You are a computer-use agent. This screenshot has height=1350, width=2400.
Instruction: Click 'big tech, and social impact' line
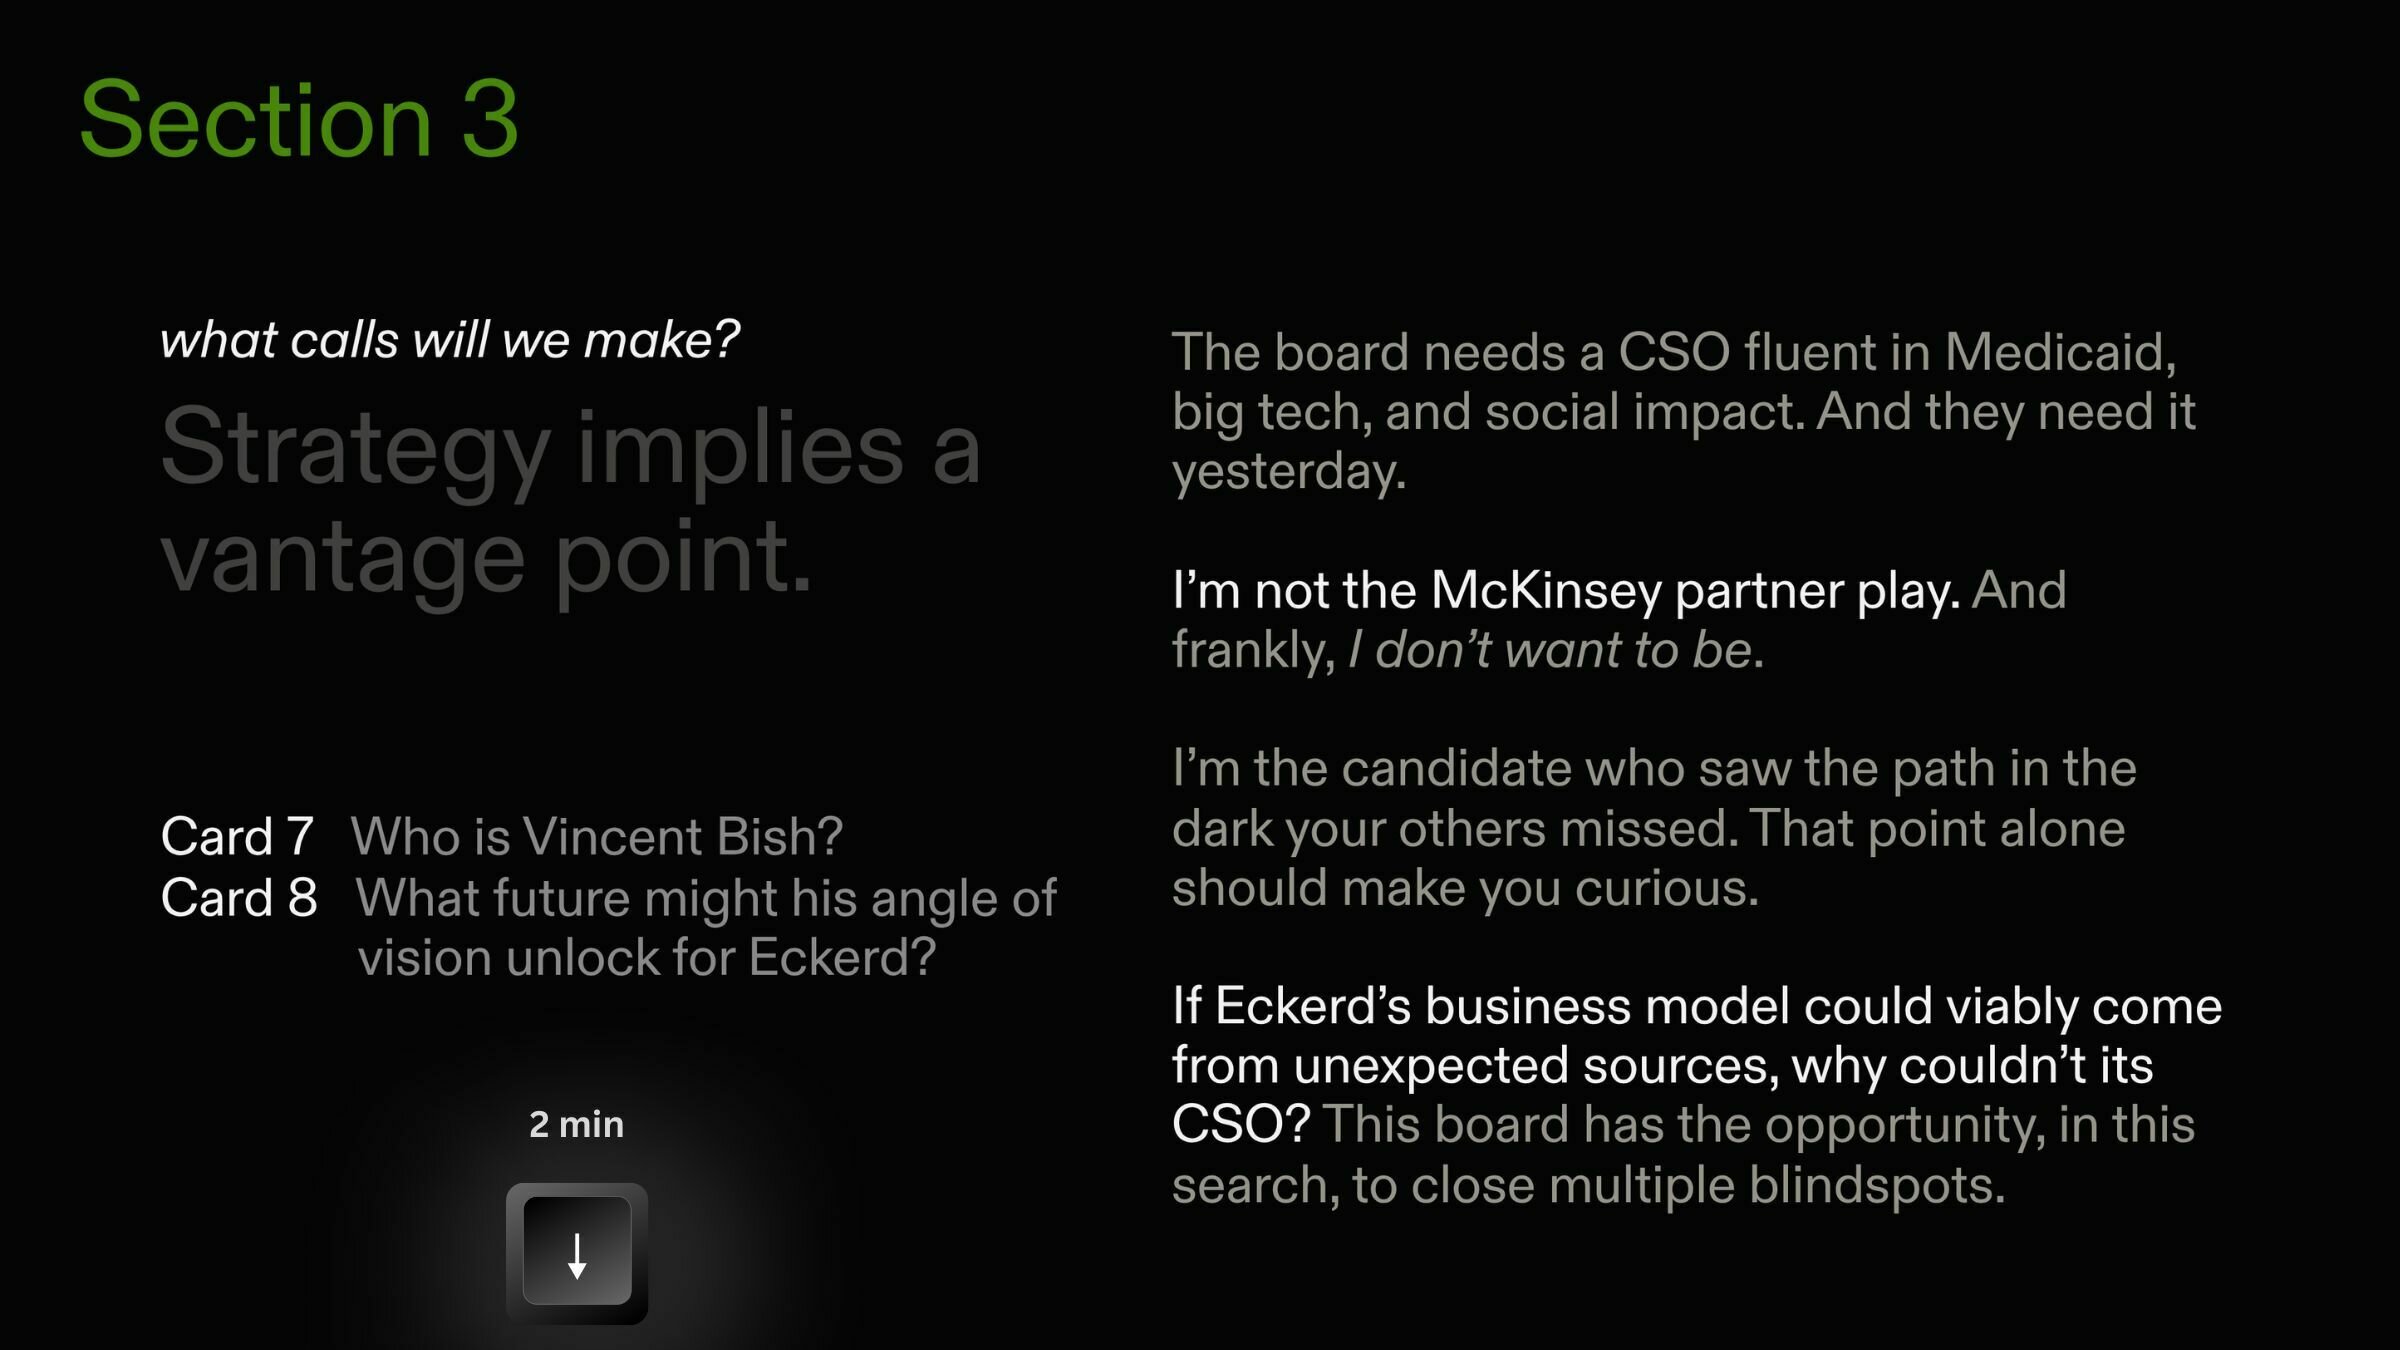1684,411
